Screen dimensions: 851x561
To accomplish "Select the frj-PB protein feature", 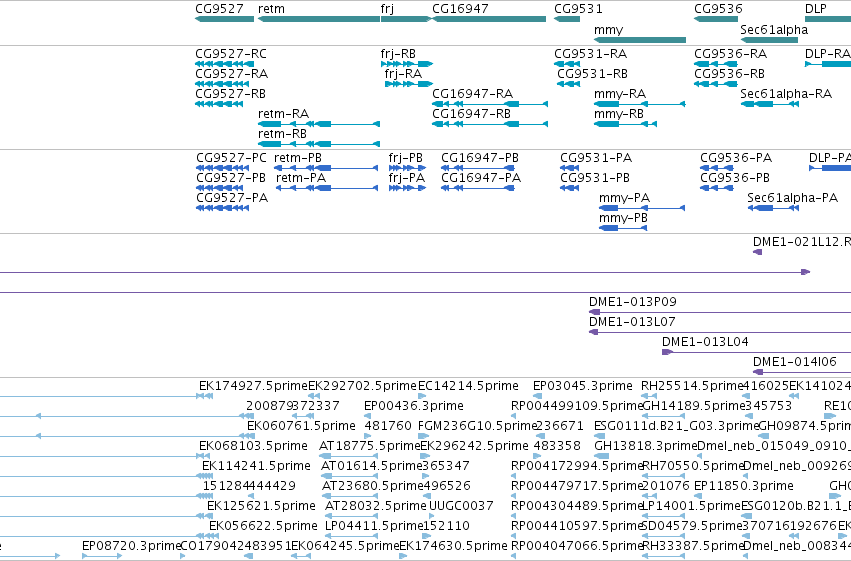I will [x=407, y=168].
